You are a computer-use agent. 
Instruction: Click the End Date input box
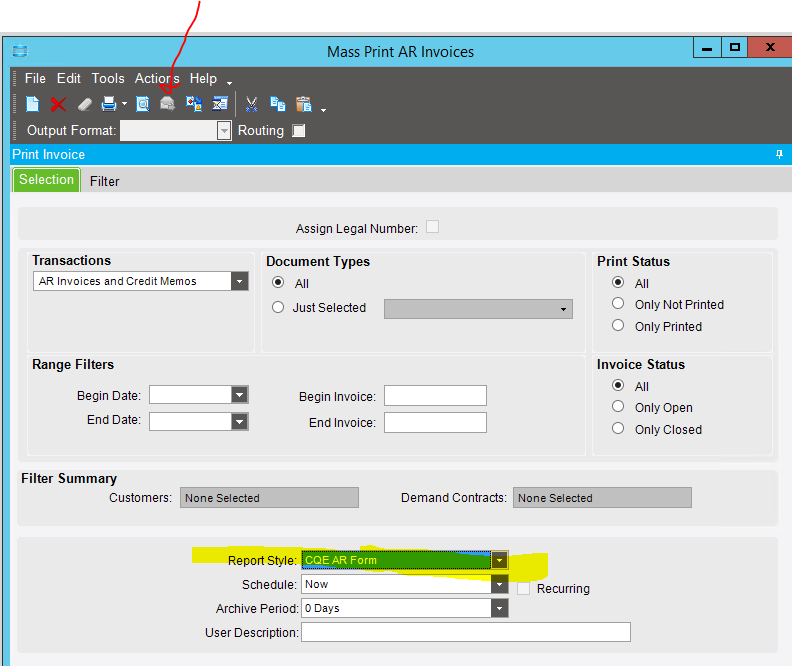click(190, 422)
